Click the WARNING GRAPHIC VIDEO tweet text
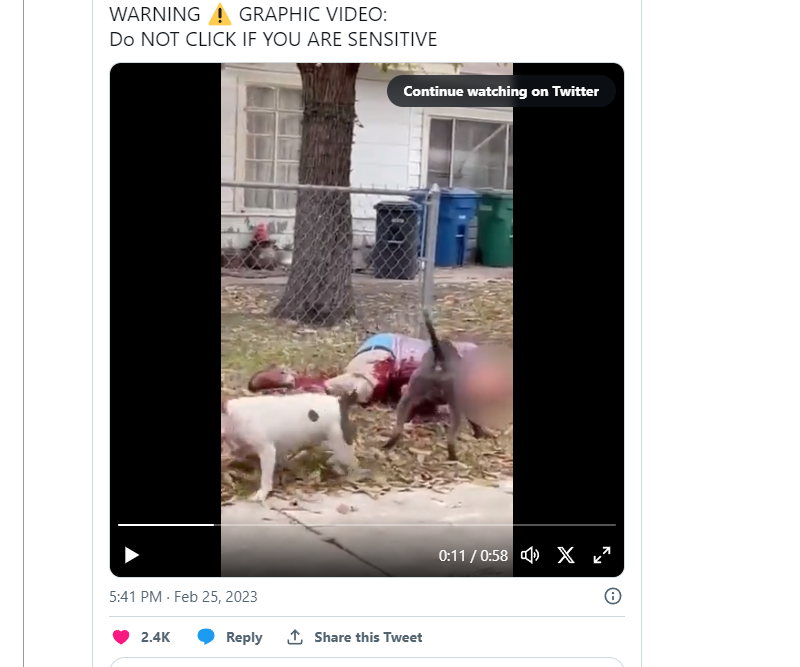 click(248, 15)
